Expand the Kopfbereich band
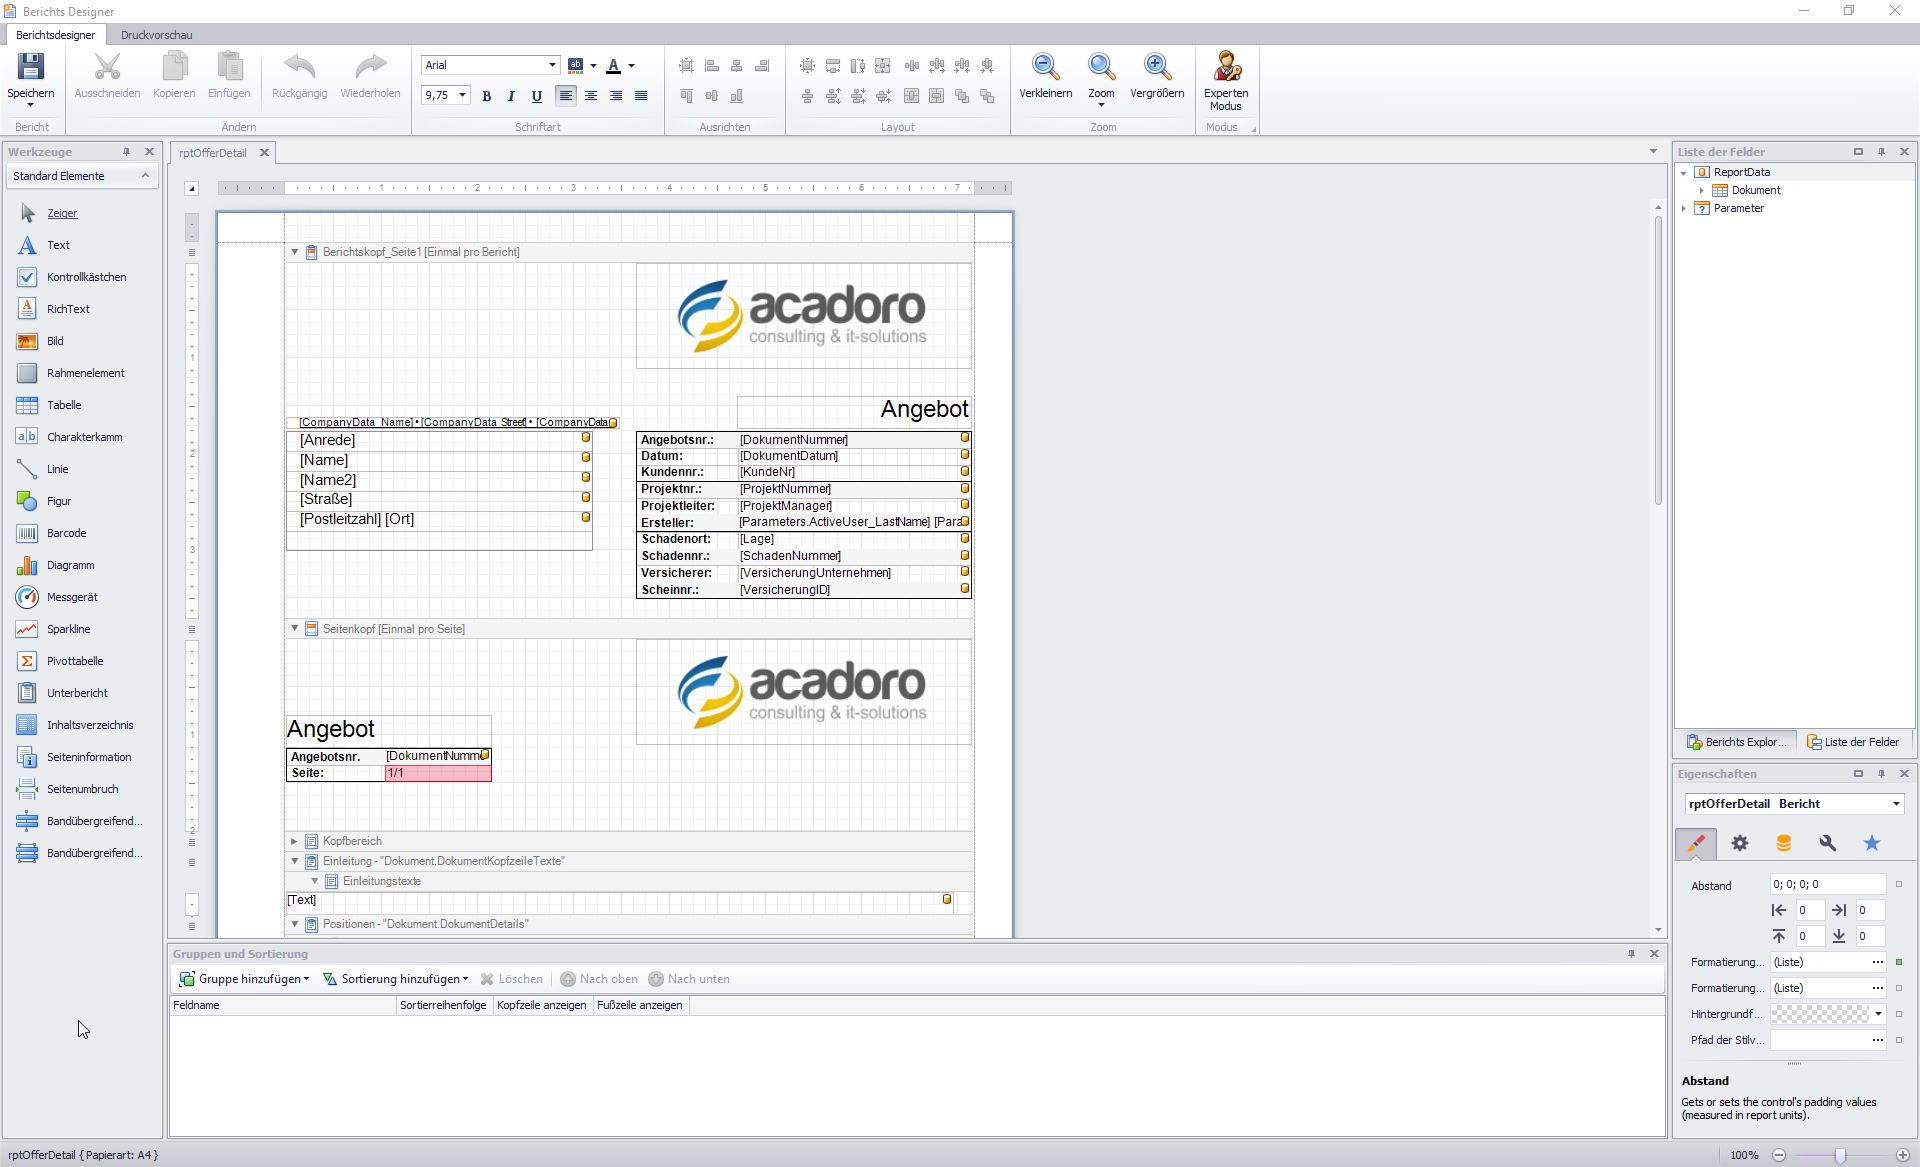The width and height of the screenshot is (1920, 1167). 294,841
